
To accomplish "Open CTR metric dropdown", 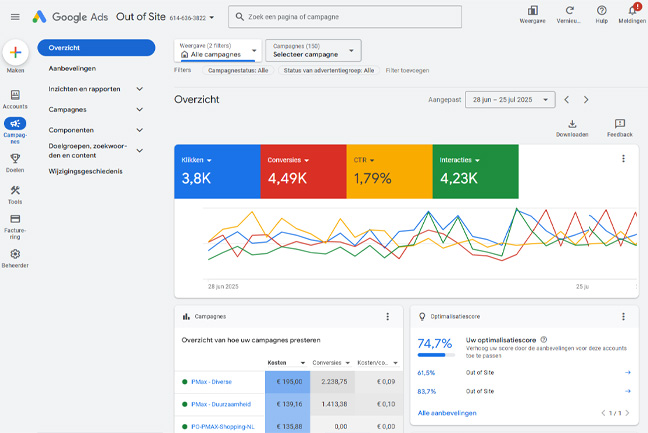I will click(x=372, y=160).
